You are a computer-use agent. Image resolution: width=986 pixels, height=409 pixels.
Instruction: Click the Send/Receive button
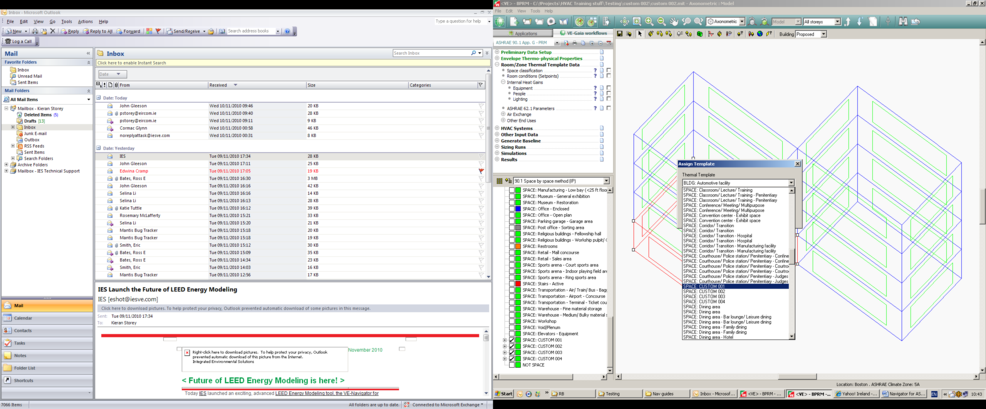click(183, 31)
